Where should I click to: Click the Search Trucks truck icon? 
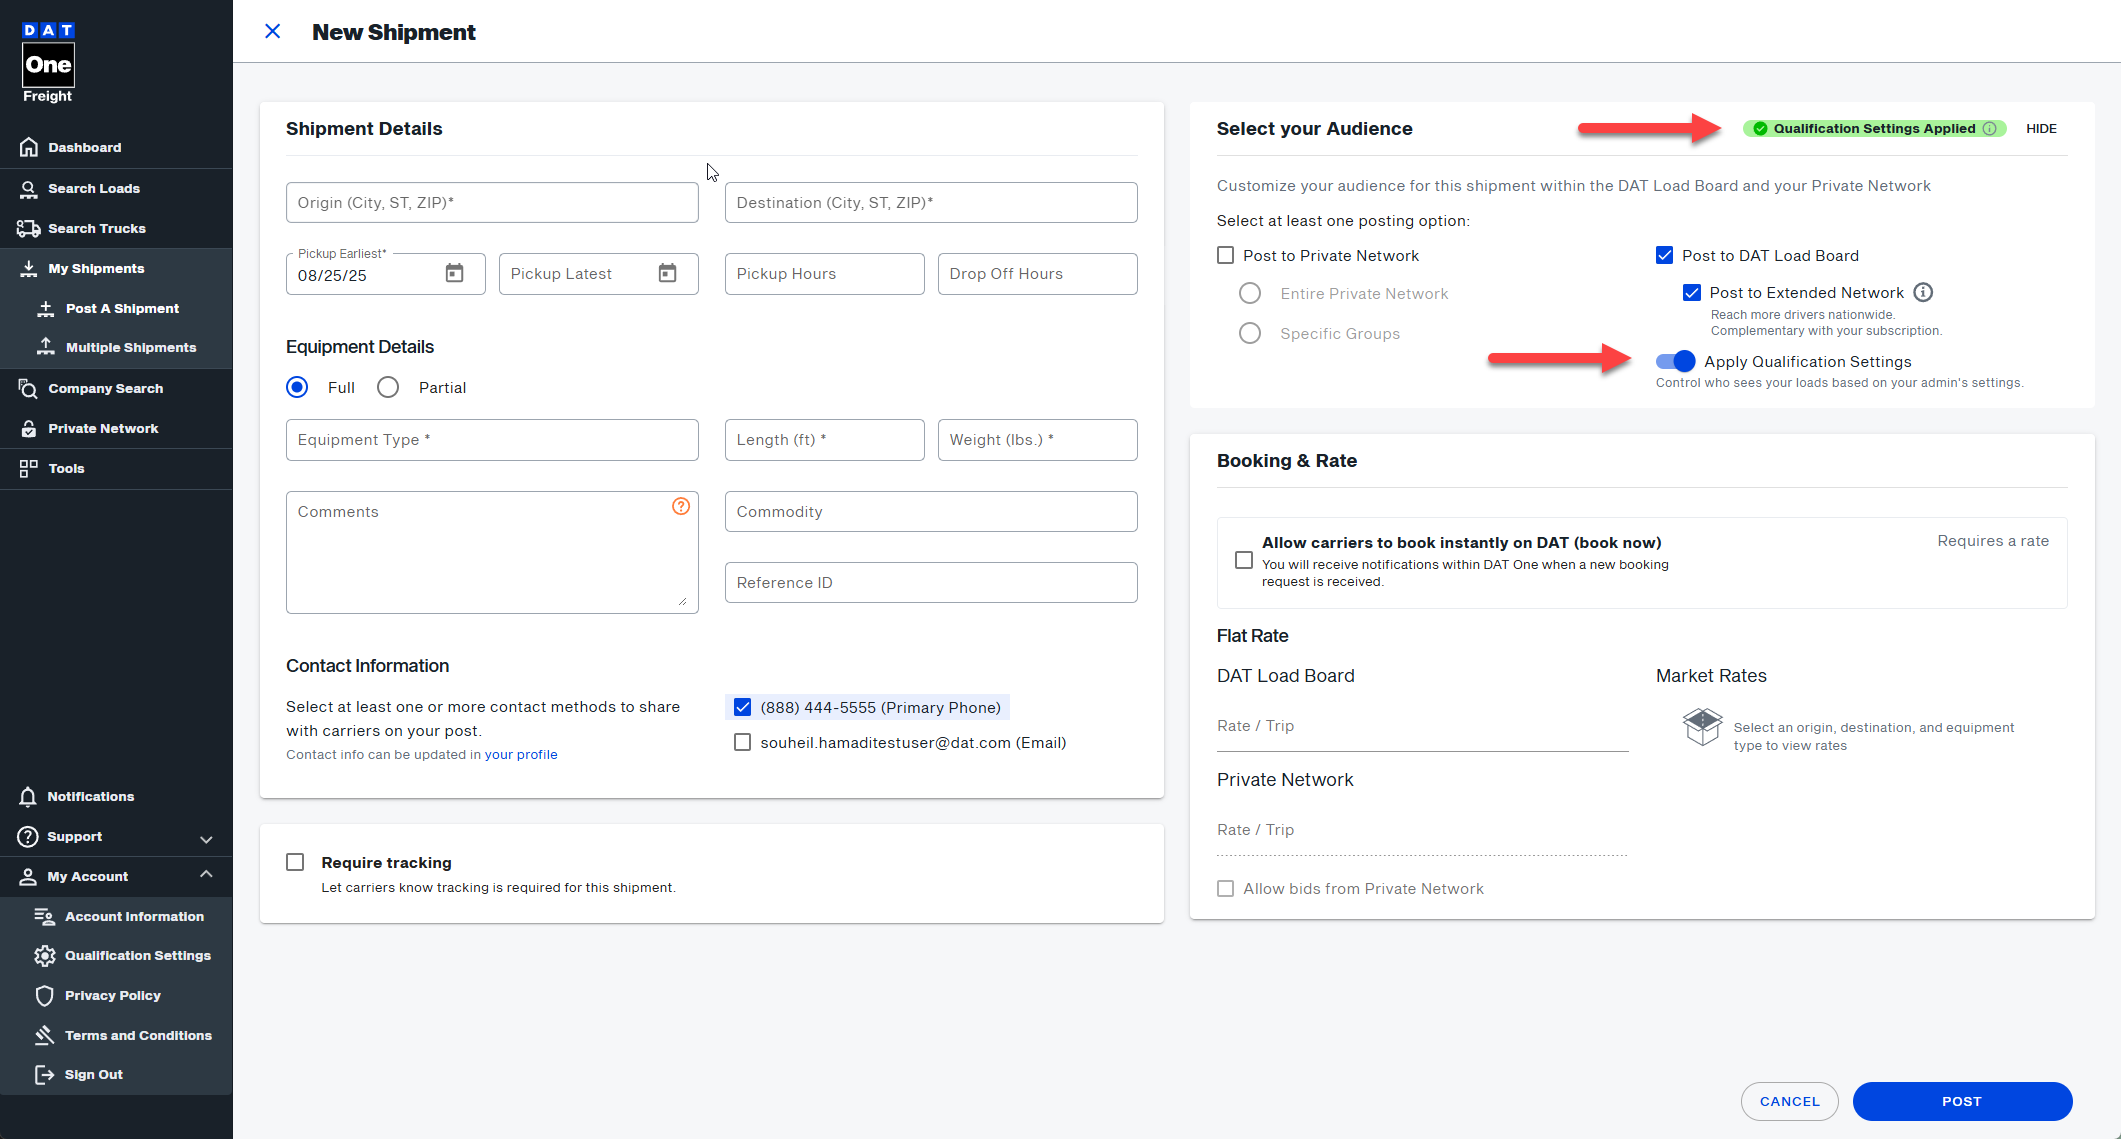tap(29, 228)
